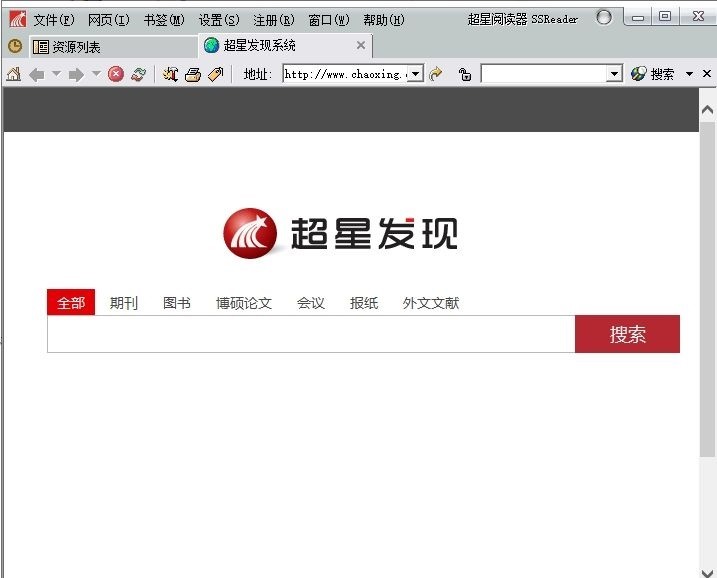Print the page with the printer icon
The width and height of the screenshot is (717, 578).
pos(193,74)
